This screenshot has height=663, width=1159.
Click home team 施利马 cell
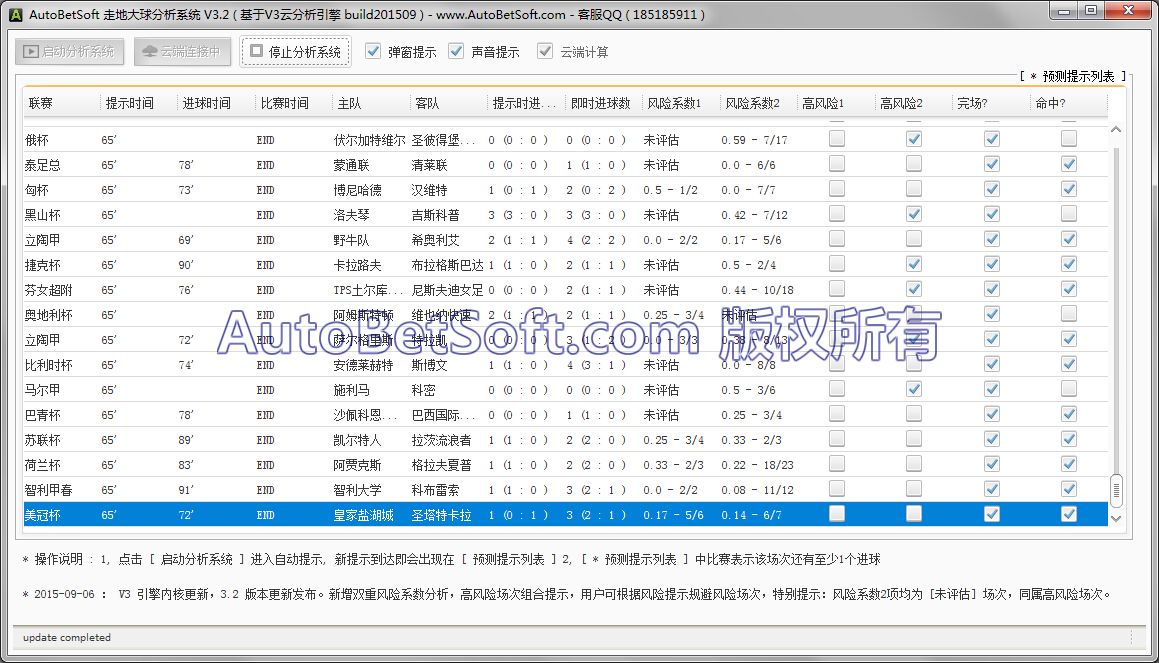pyautogui.click(x=351, y=390)
